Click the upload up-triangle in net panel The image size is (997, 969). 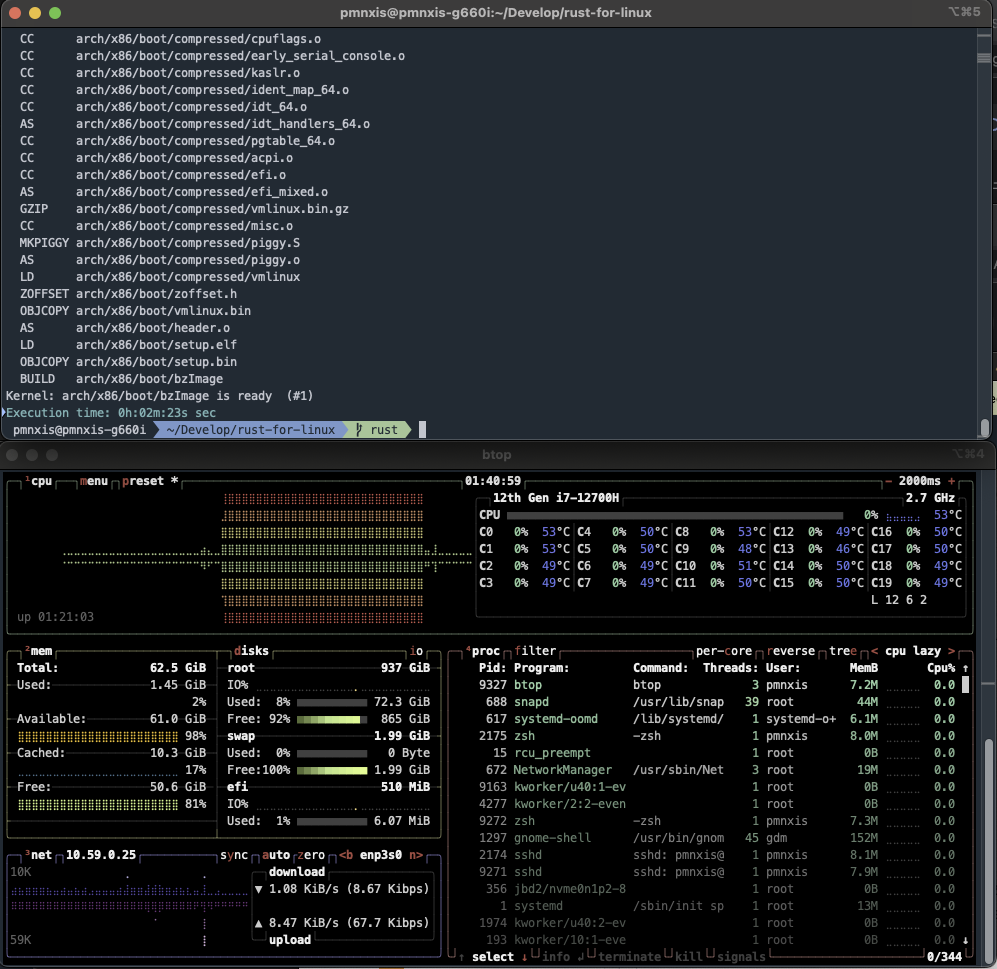[x=258, y=923]
